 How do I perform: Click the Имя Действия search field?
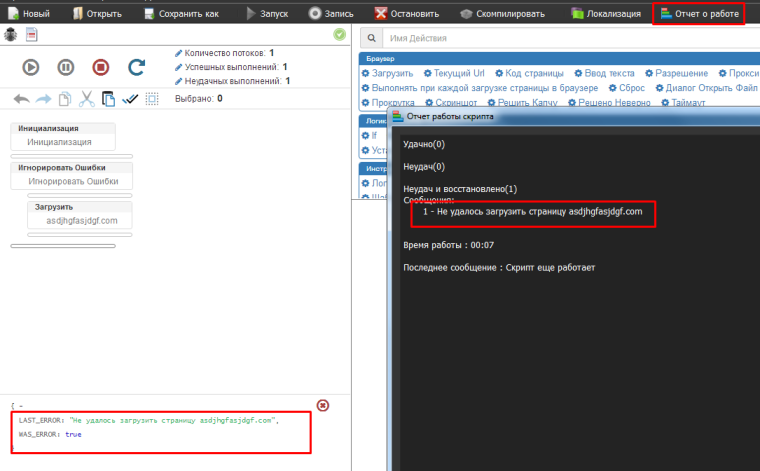pos(560,38)
